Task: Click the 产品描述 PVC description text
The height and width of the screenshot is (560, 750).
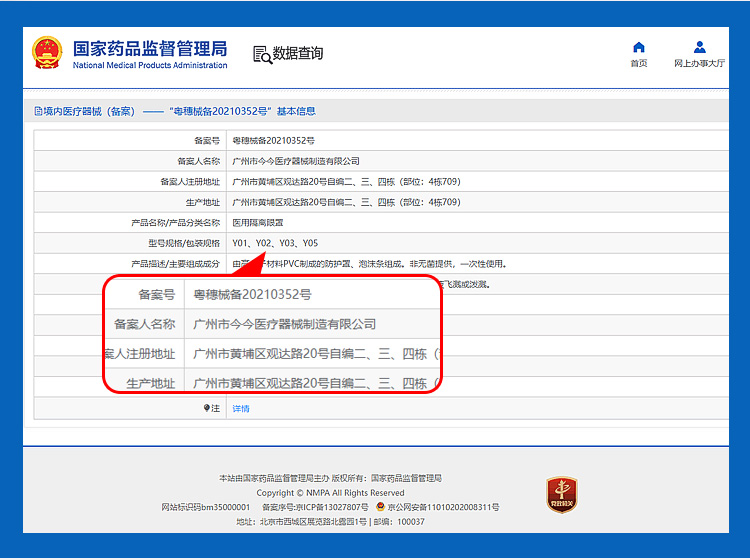Action: click(369, 264)
